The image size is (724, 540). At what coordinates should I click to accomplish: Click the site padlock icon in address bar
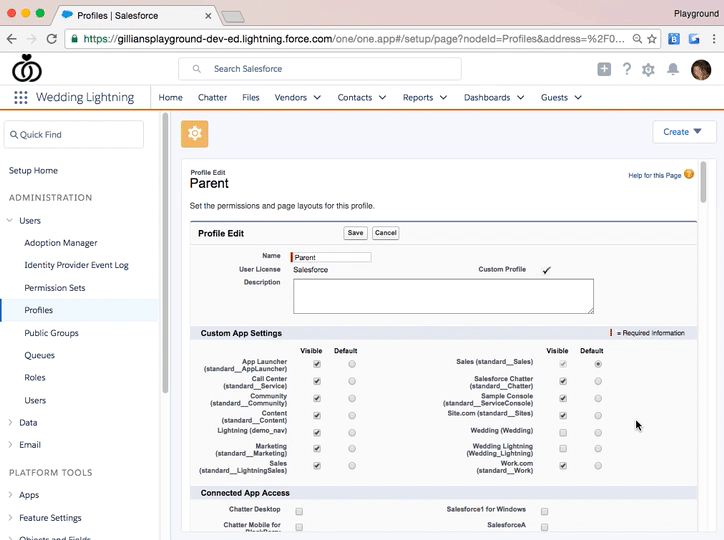(74, 39)
